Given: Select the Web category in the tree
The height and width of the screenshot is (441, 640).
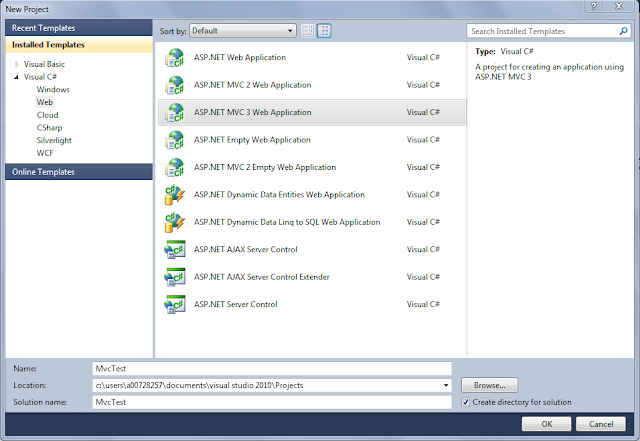Looking at the screenshot, I should (44, 102).
